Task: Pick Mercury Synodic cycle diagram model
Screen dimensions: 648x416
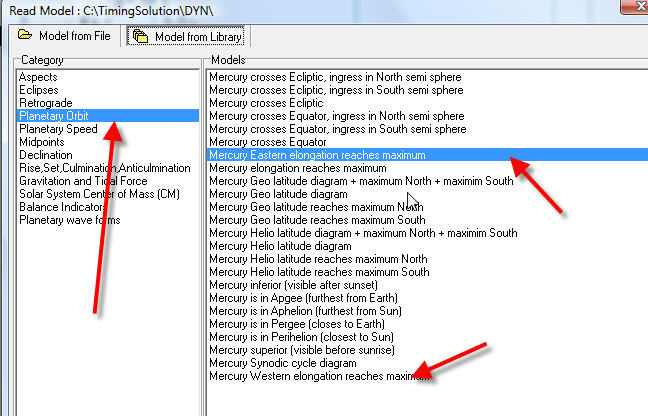Action: click(x=282, y=363)
